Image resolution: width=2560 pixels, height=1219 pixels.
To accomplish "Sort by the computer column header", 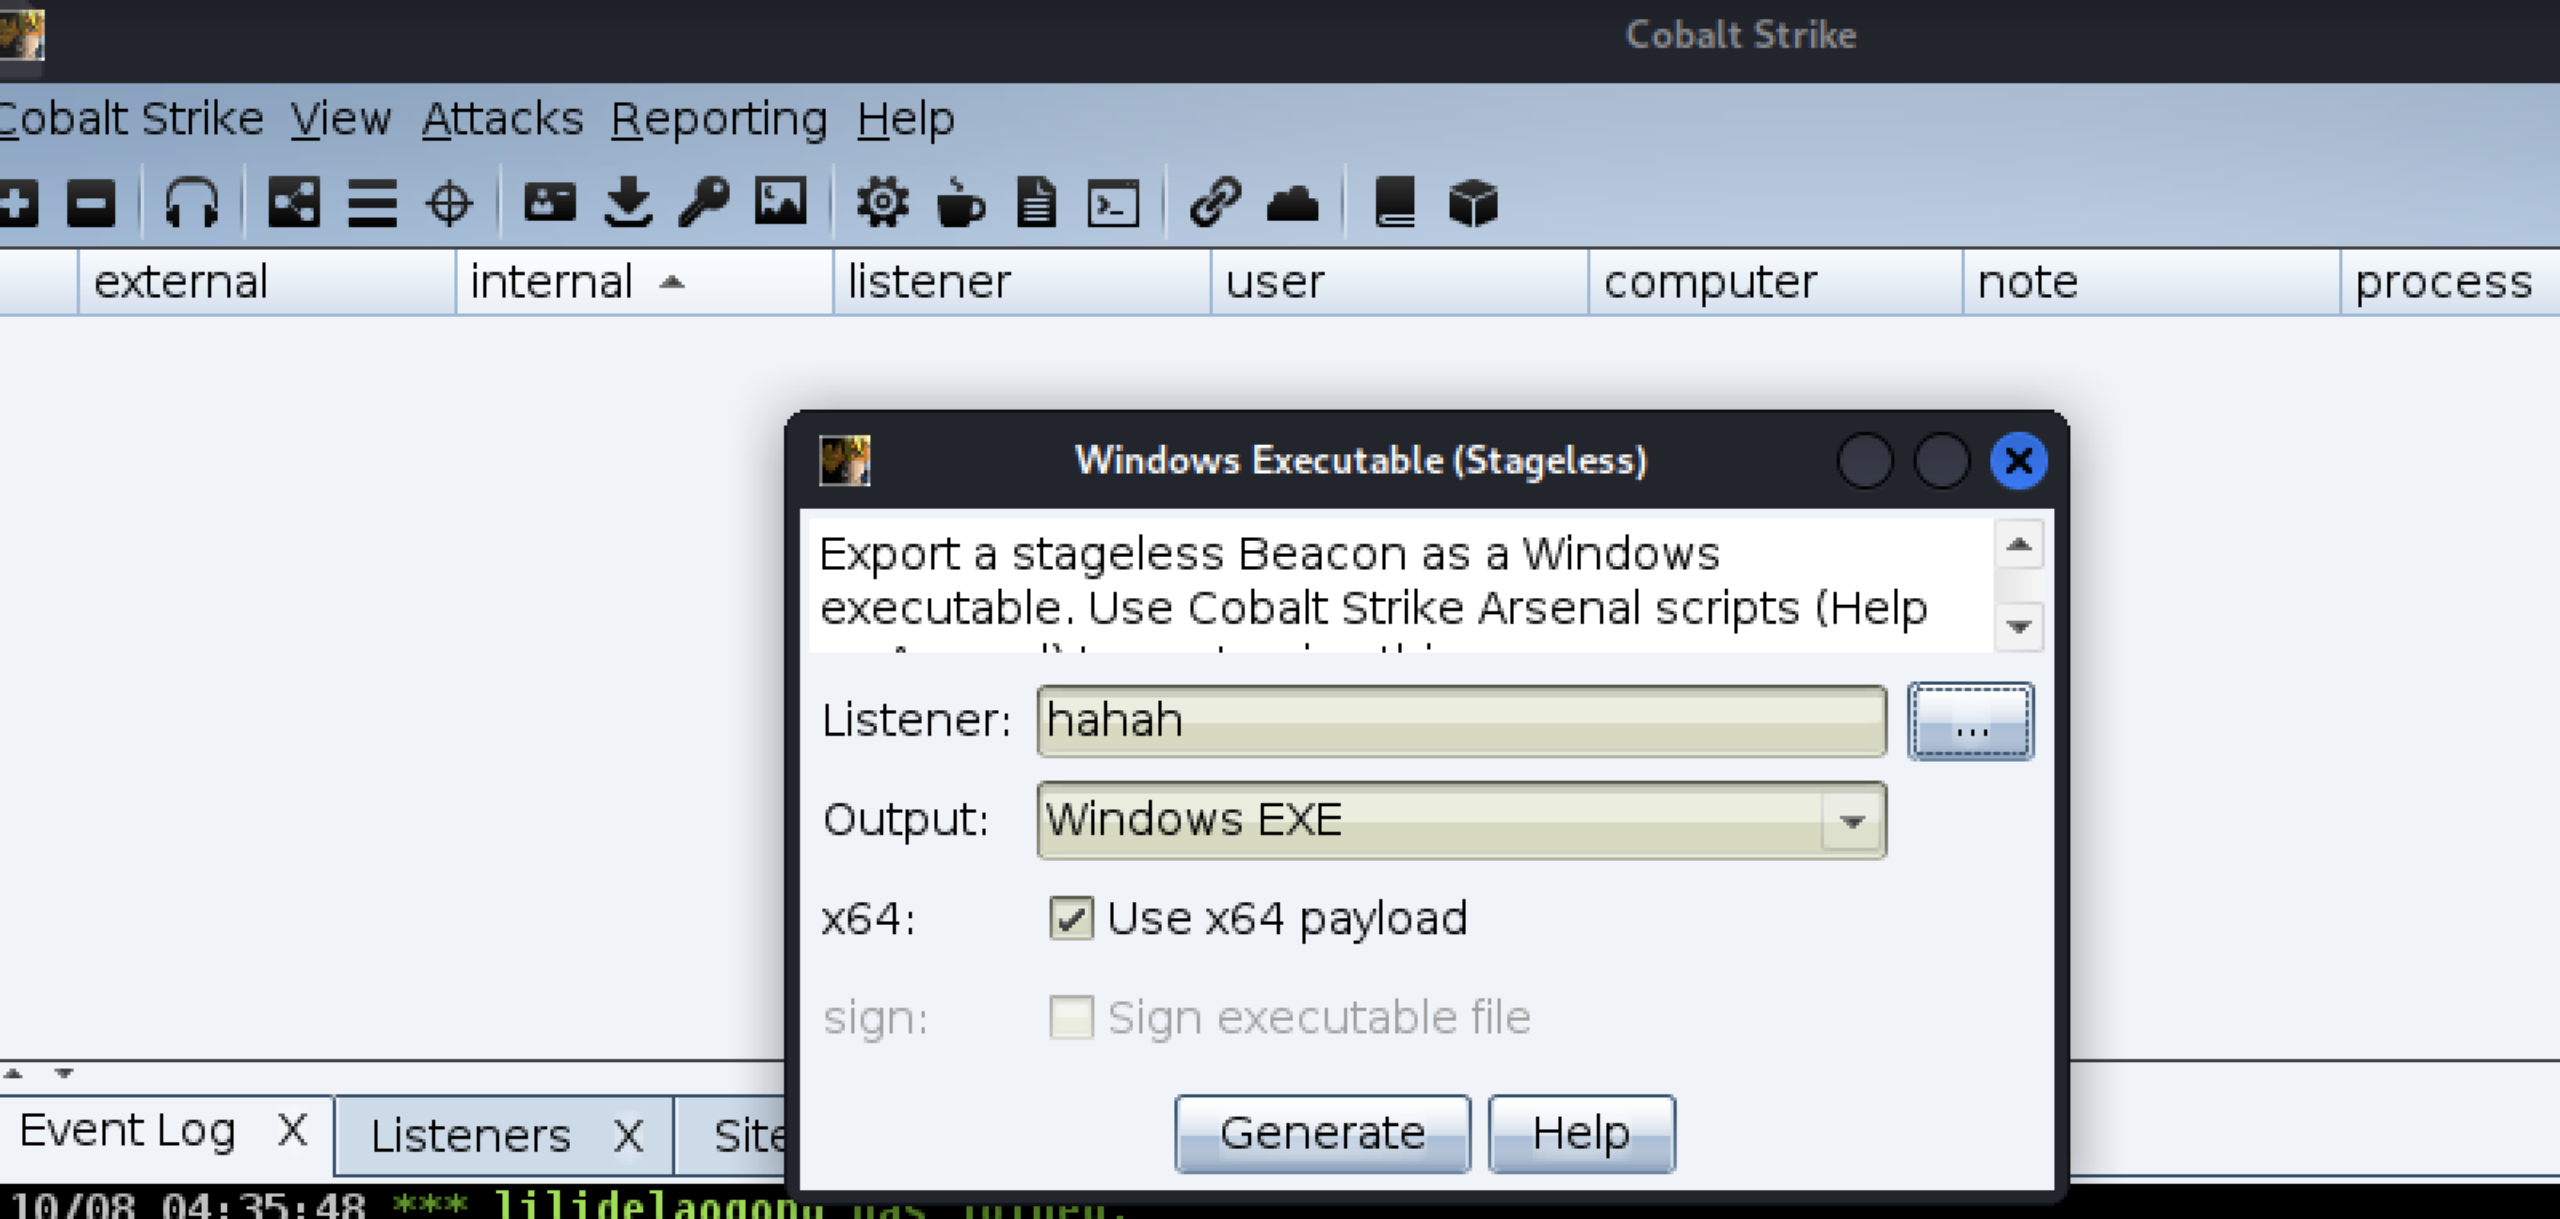I will pyautogui.click(x=1775, y=282).
